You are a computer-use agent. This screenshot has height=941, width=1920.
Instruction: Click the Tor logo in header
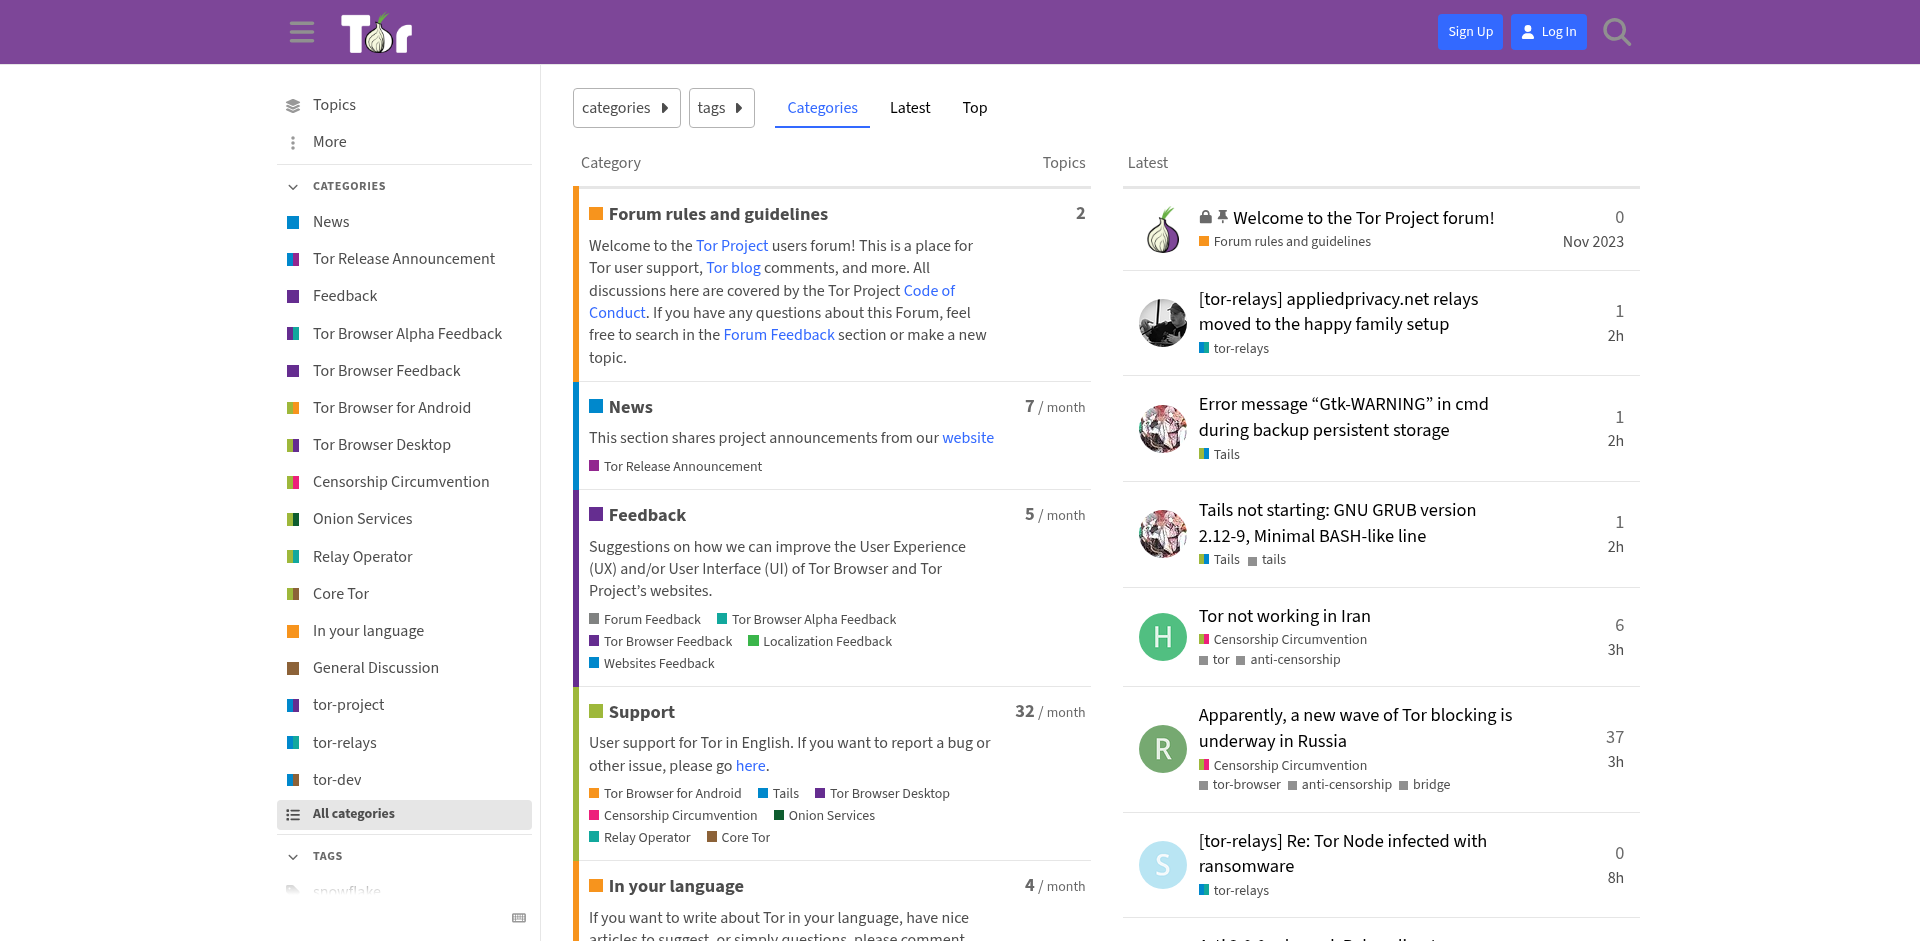[x=376, y=33]
